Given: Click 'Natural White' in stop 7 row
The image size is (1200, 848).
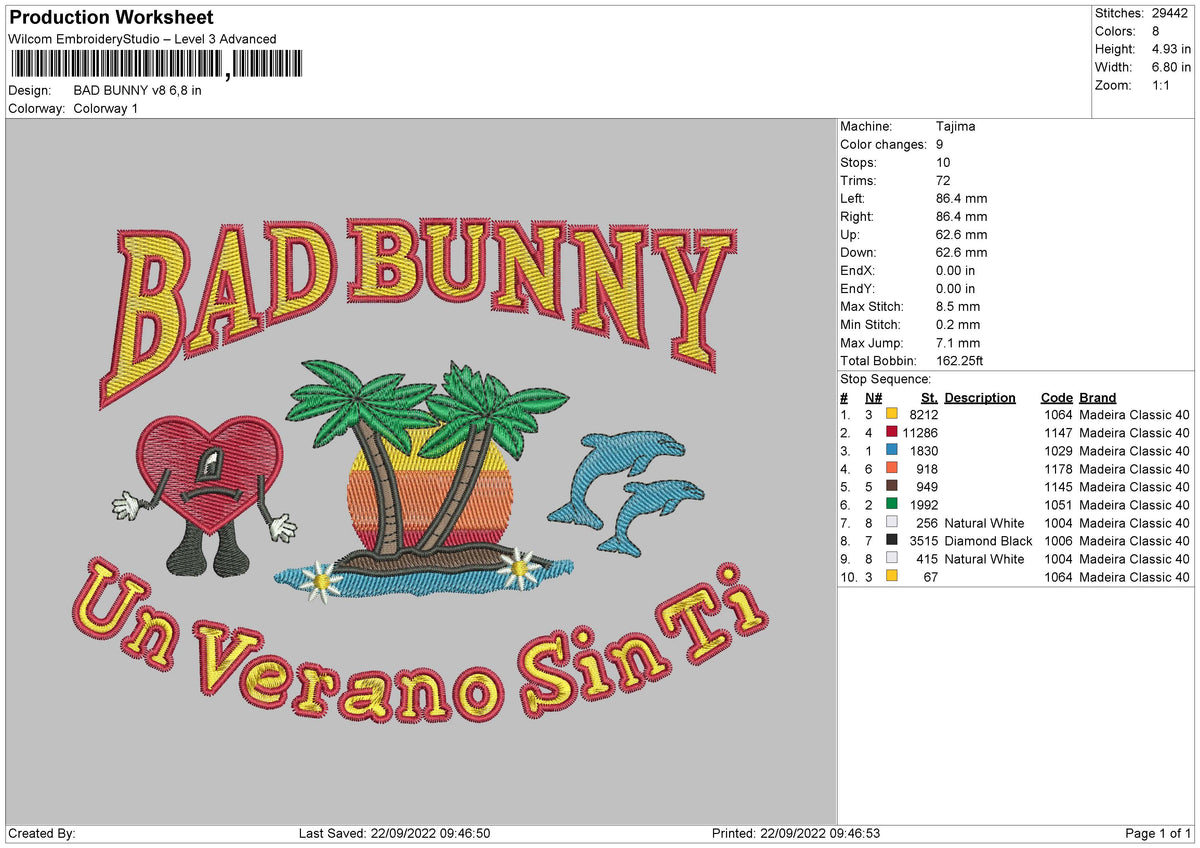Looking at the screenshot, I should click(x=985, y=522).
